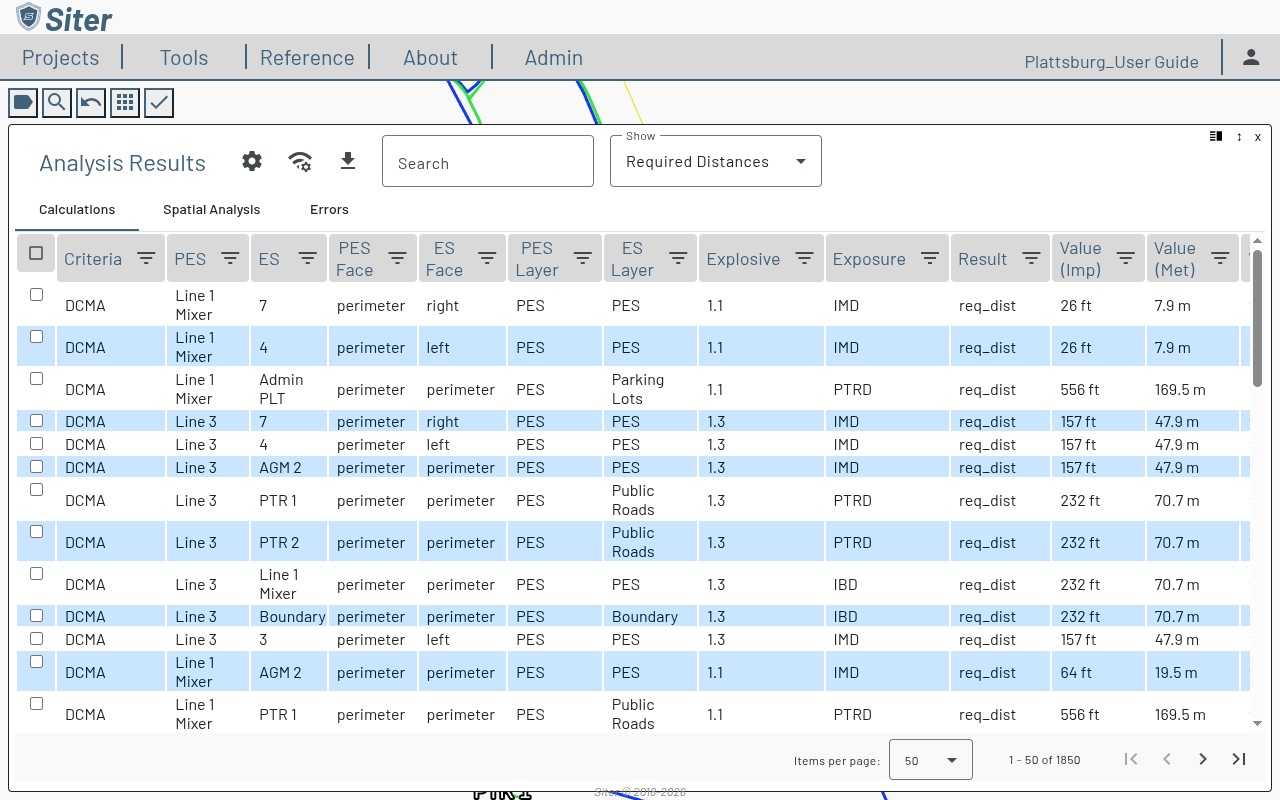Filter the Result column
The image size is (1280, 800).
click(1032, 258)
